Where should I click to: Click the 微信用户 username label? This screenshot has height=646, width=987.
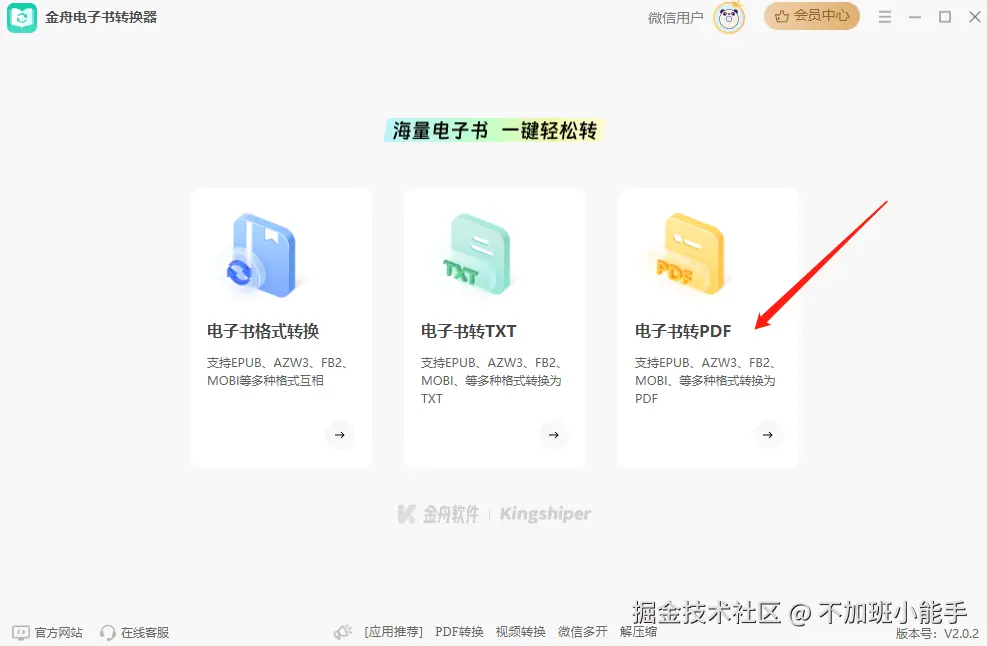675,18
